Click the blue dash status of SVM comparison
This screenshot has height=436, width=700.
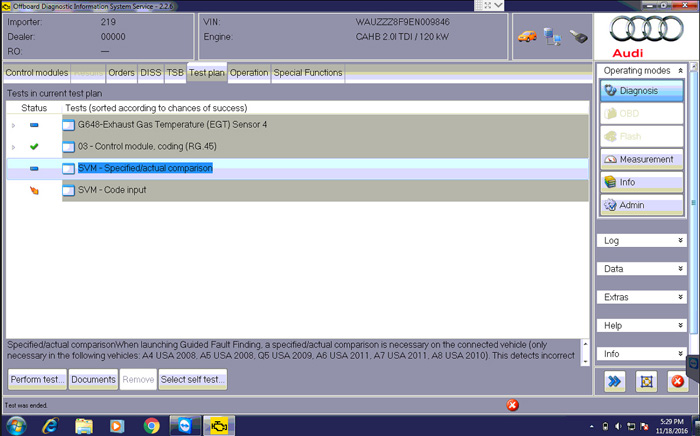[x=34, y=169]
